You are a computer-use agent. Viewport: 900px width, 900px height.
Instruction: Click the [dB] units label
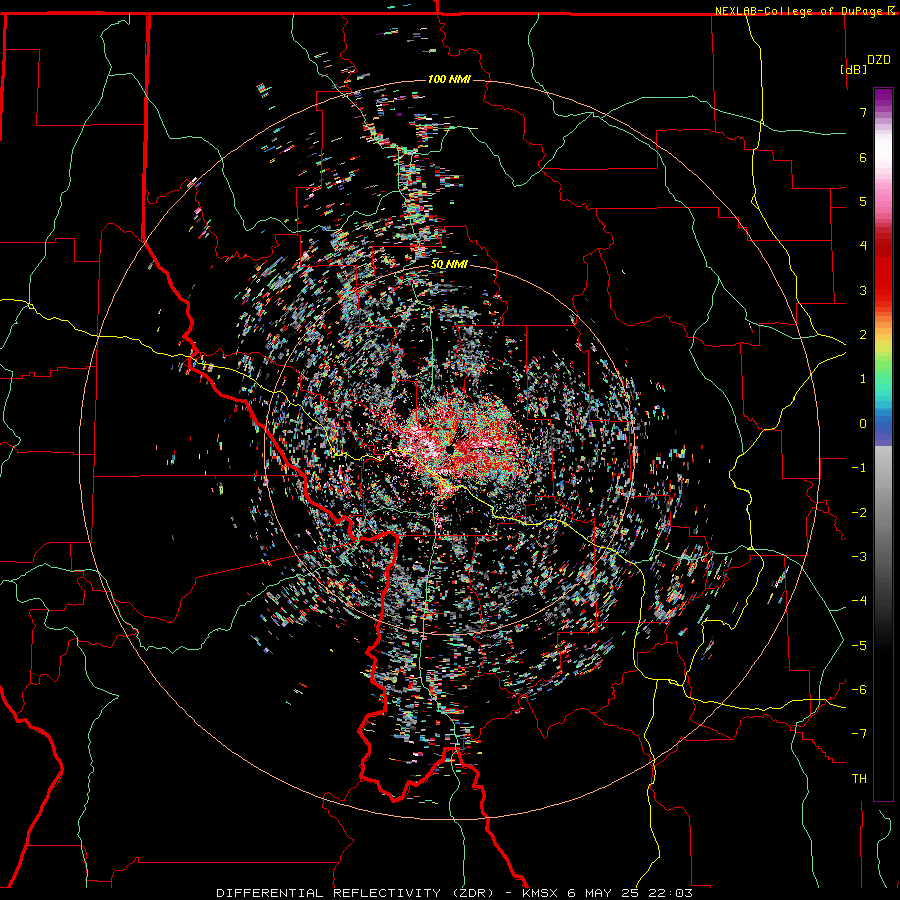(854, 69)
